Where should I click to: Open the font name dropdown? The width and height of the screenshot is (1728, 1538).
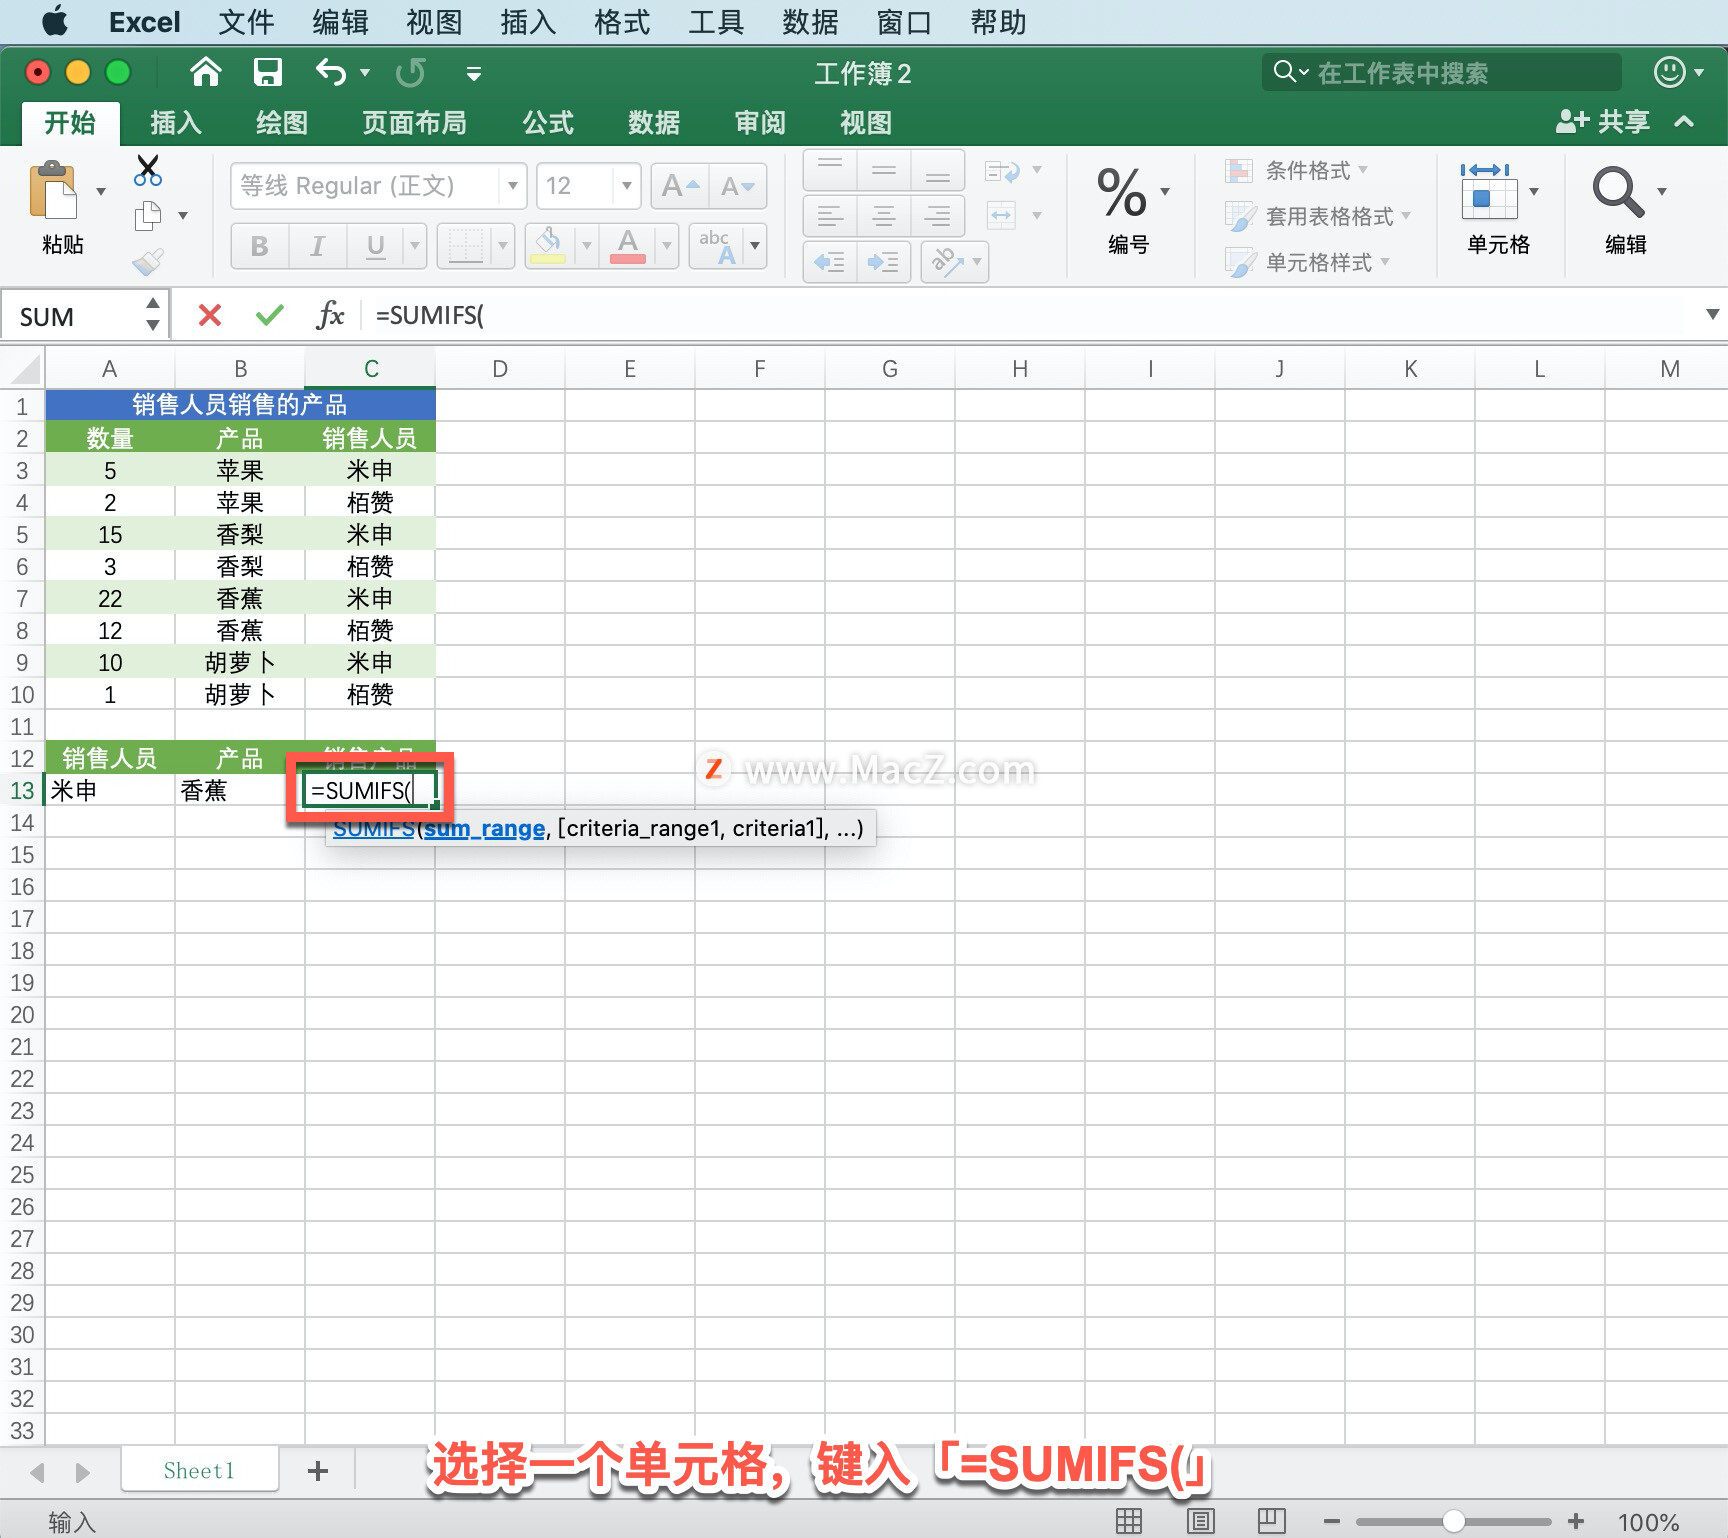click(512, 186)
